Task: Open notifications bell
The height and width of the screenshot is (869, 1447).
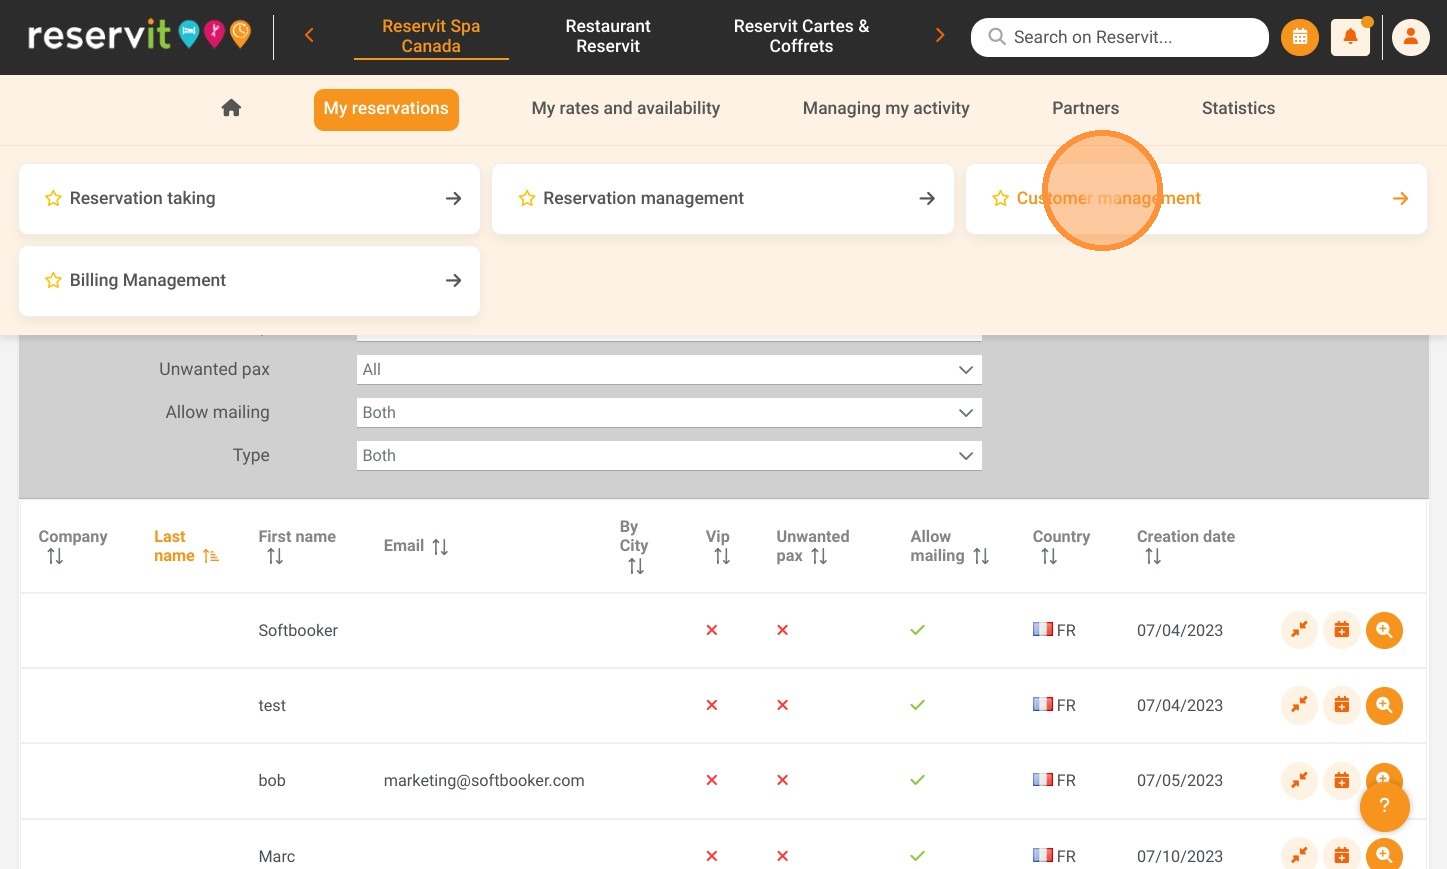Action: point(1350,37)
